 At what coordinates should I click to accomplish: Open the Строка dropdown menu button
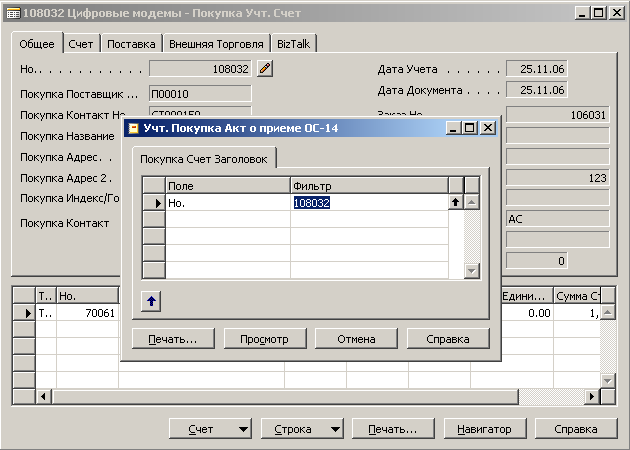tap(302, 429)
